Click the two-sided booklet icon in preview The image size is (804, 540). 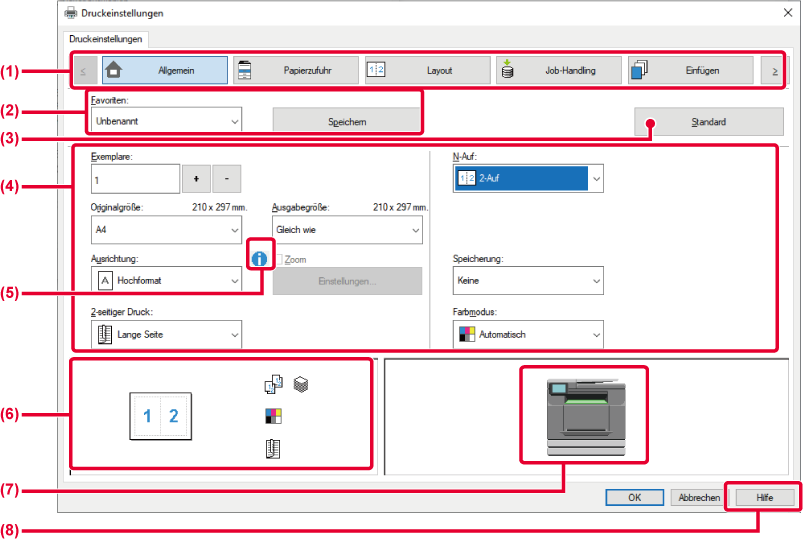(274, 447)
